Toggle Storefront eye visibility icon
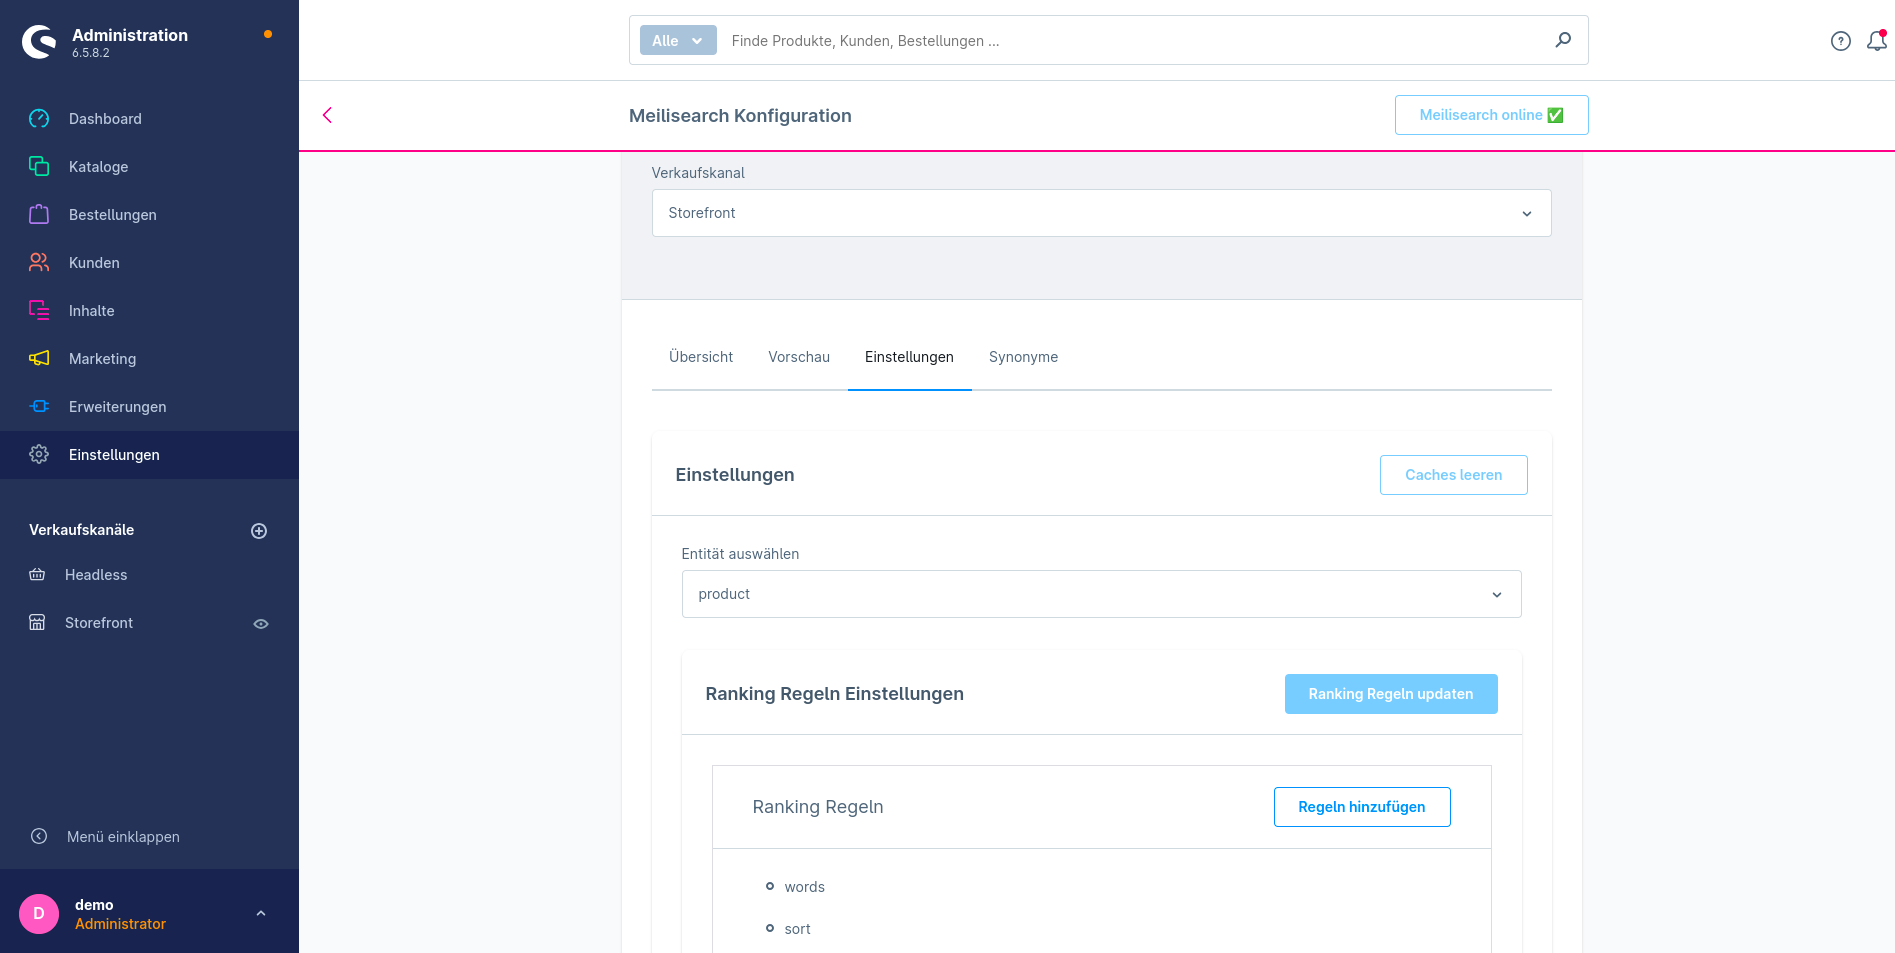 (x=261, y=624)
